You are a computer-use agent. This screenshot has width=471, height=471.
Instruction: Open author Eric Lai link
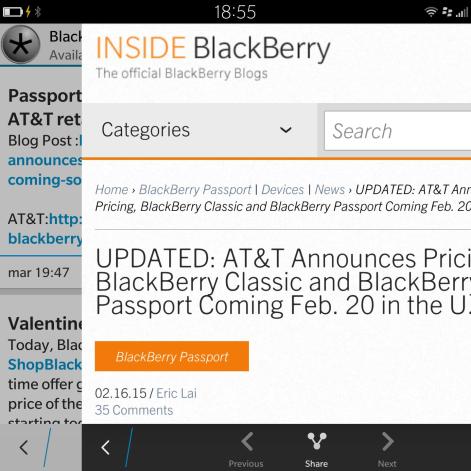pyautogui.click(x=176, y=393)
